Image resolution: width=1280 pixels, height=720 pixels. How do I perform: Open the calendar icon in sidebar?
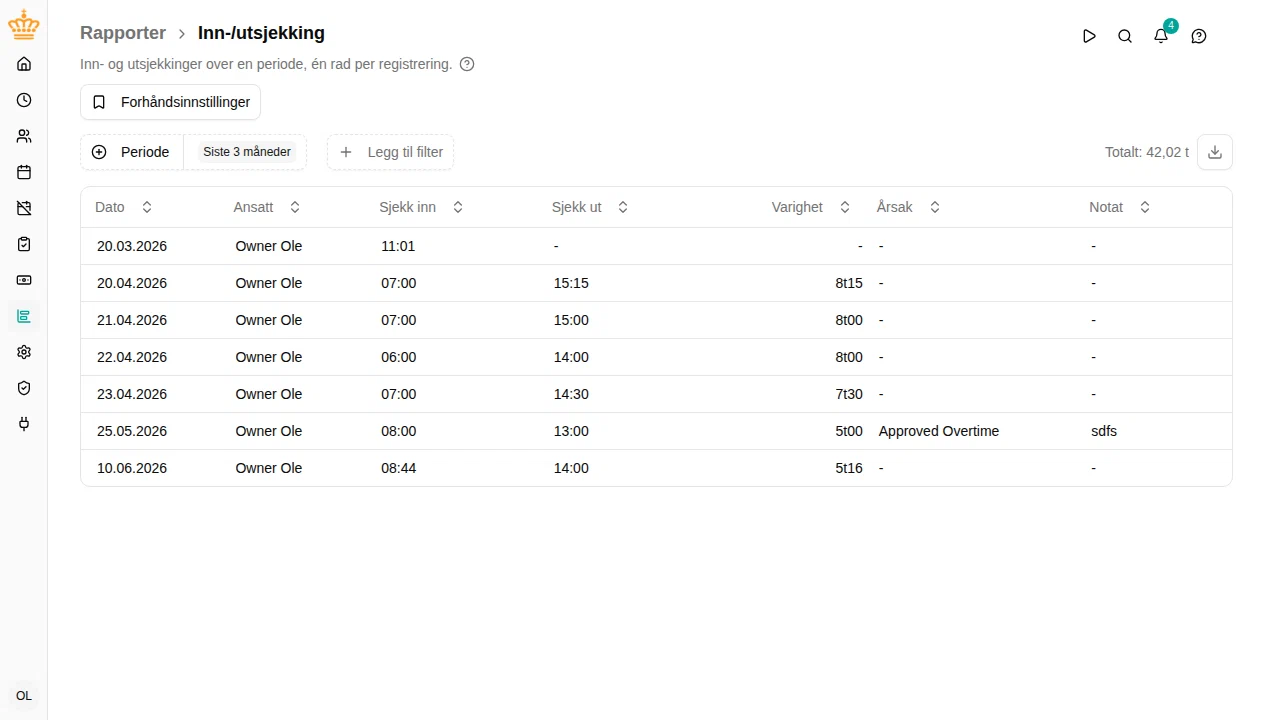(x=24, y=172)
